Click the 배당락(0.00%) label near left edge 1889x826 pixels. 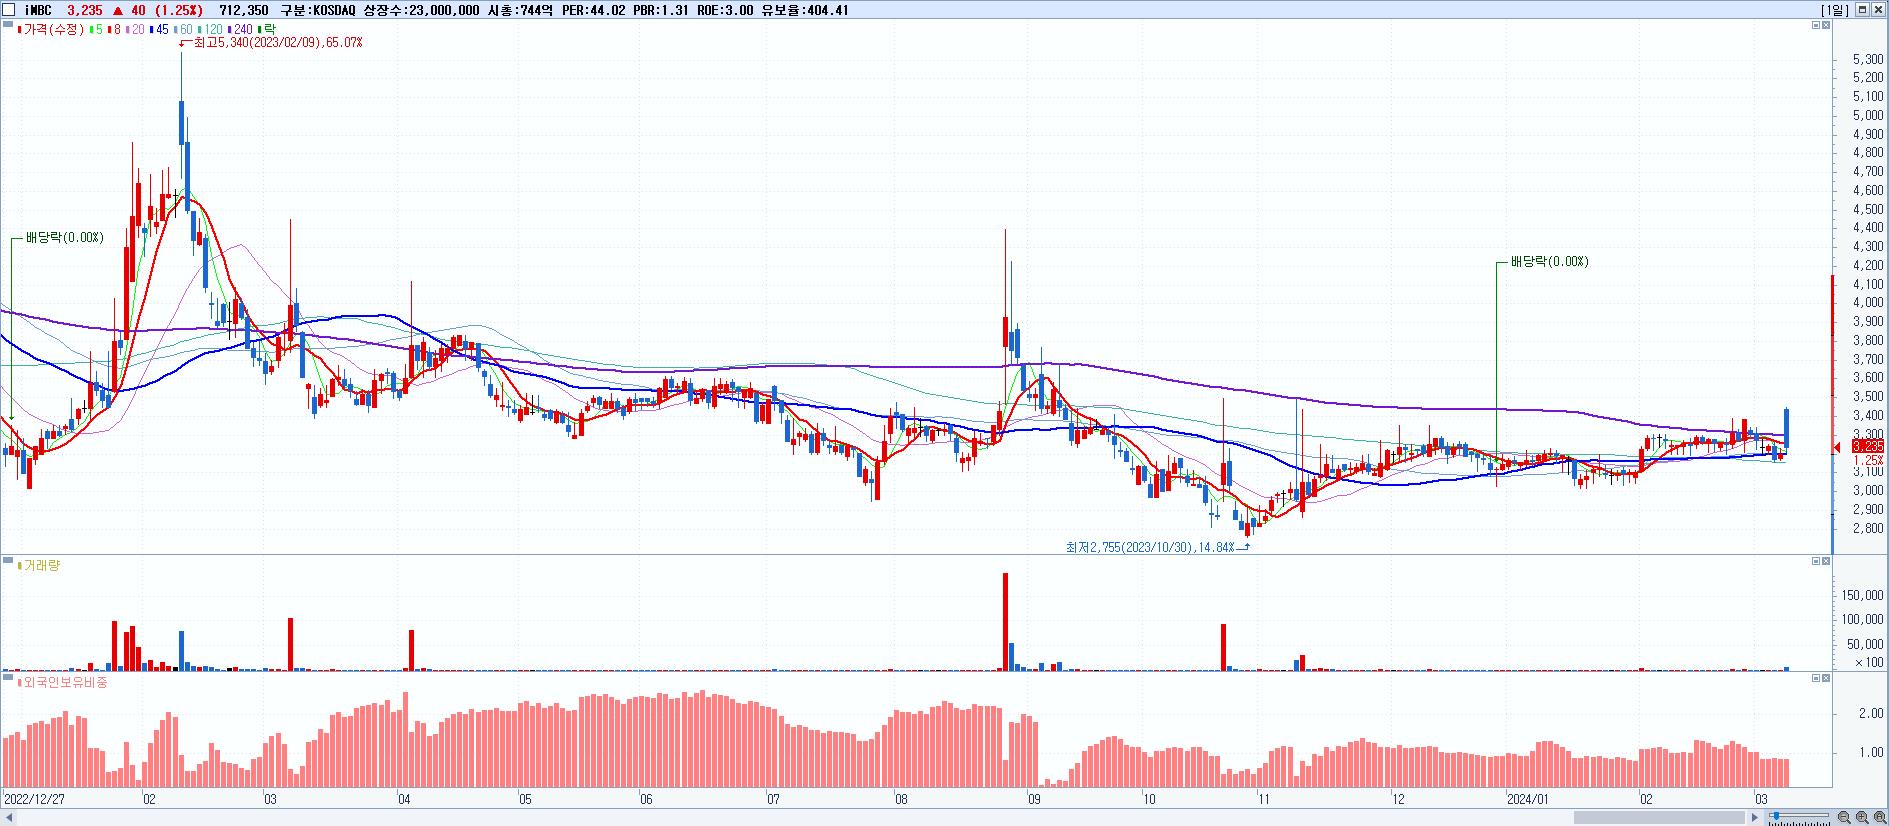click(x=64, y=238)
